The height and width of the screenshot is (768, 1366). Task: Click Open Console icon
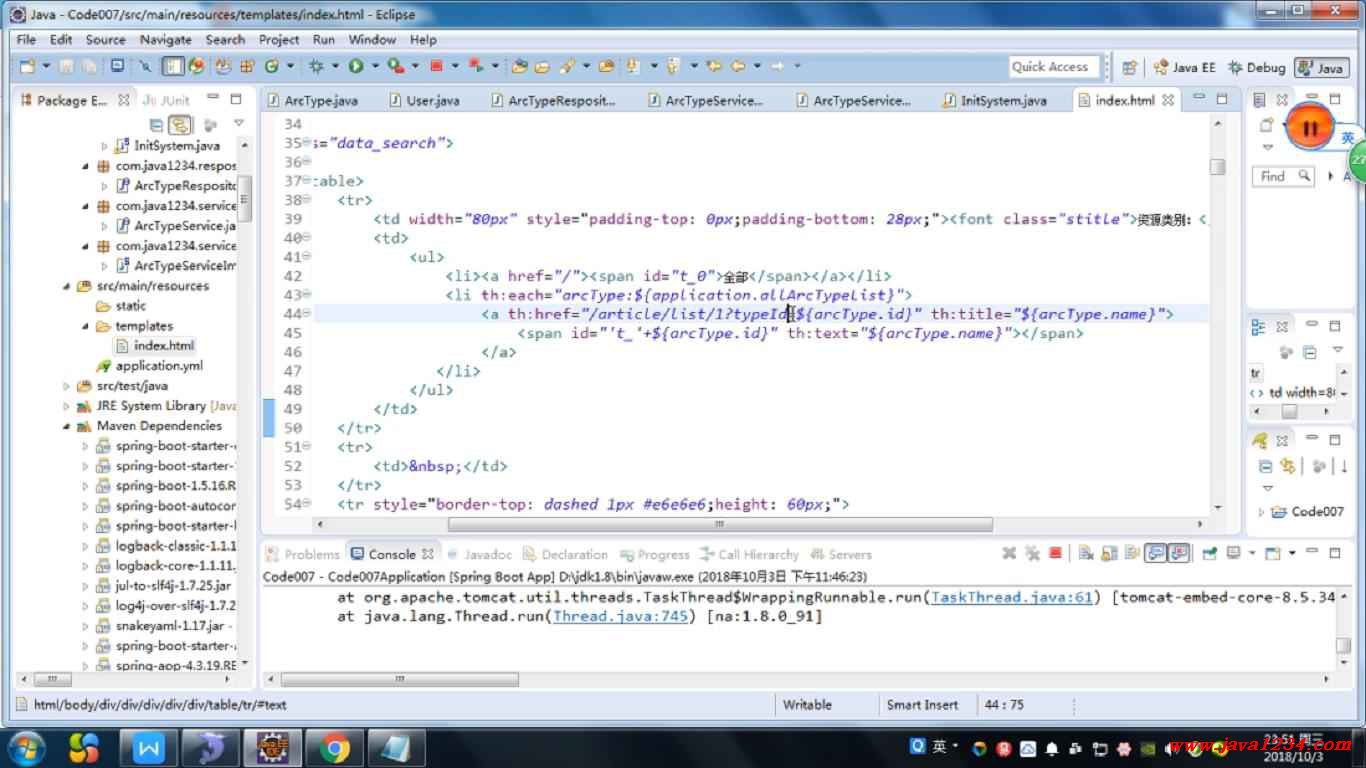pos(1273,553)
